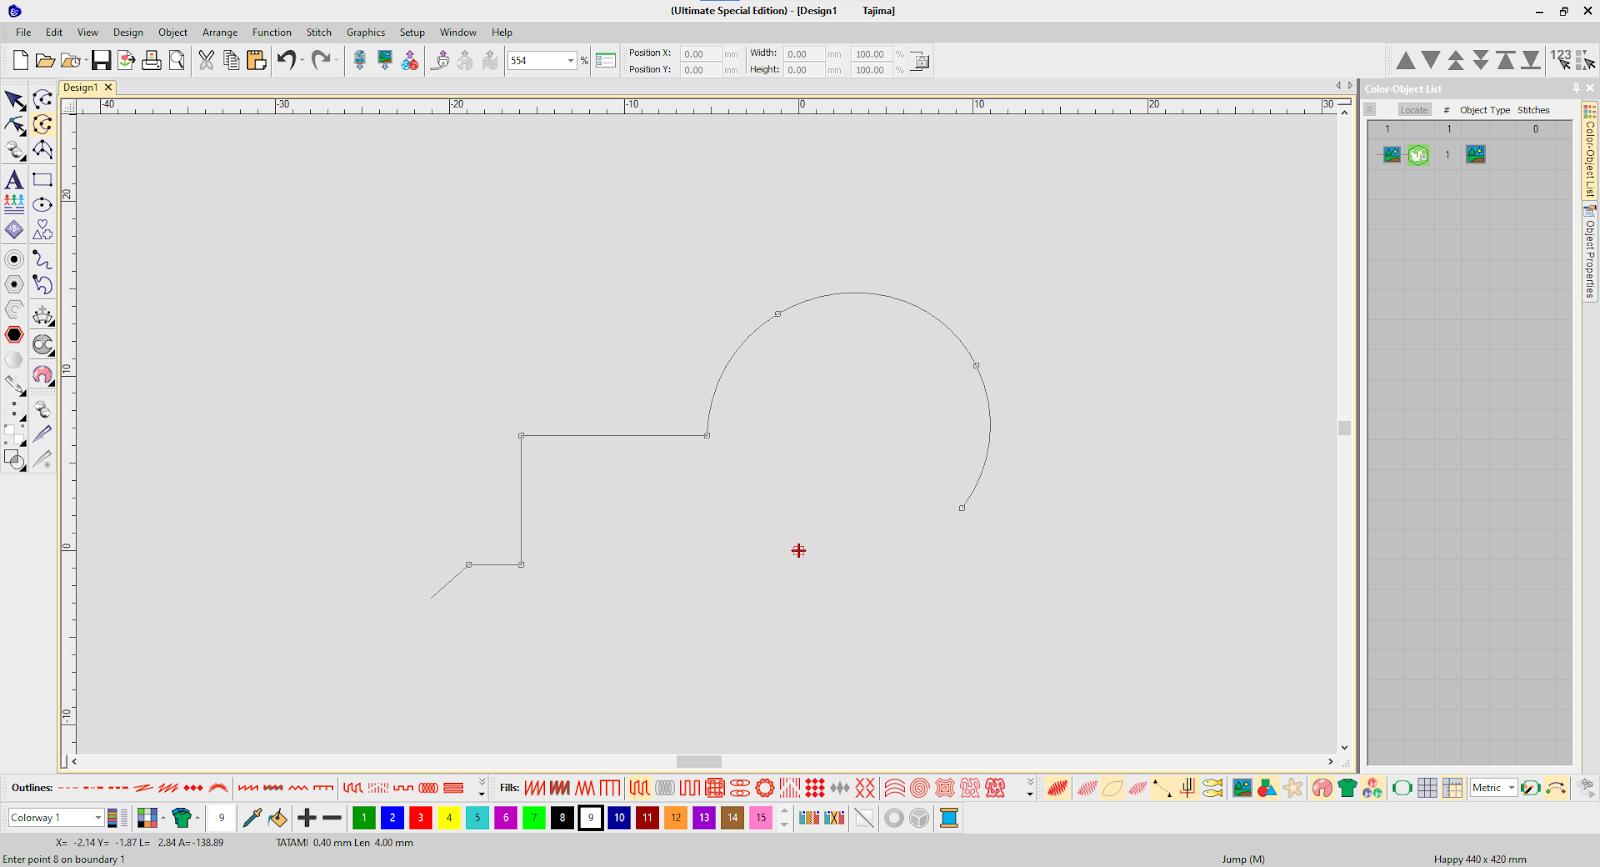This screenshot has width=1600, height=867.
Task: Open the Stitch menu
Action: (319, 32)
